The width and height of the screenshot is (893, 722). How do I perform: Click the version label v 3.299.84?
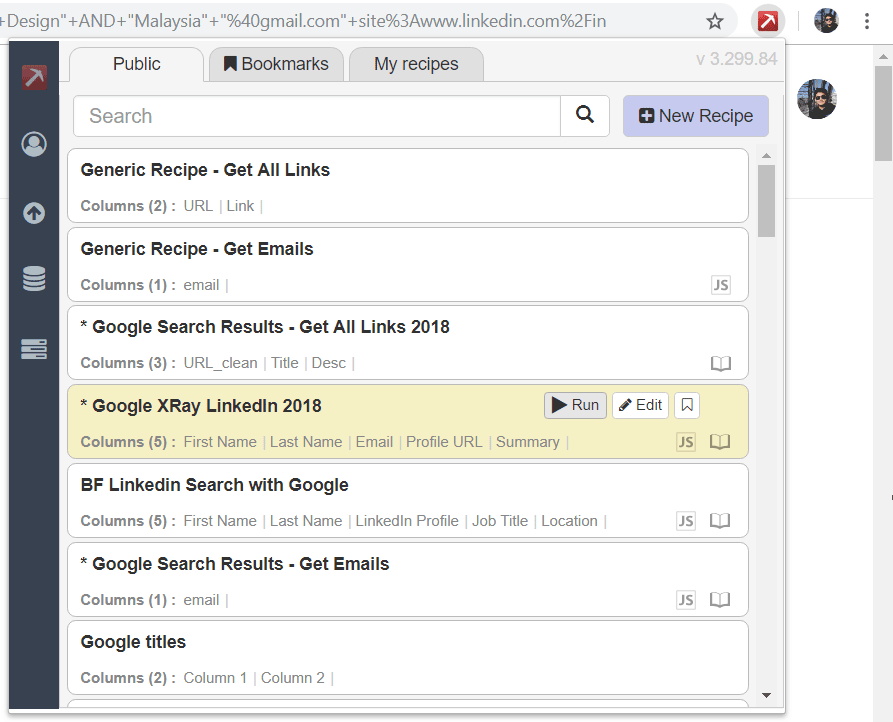[736, 59]
